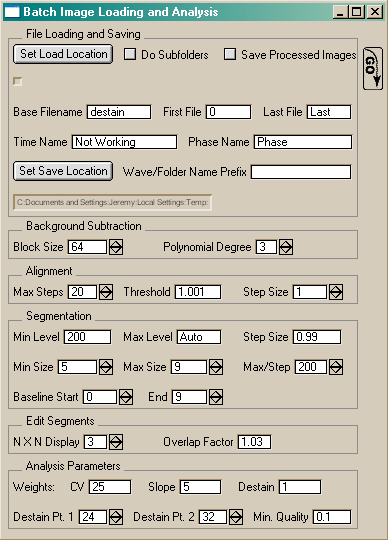Click the Max Steps stepper arrows
The height and width of the screenshot is (540, 388).
(106, 292)
